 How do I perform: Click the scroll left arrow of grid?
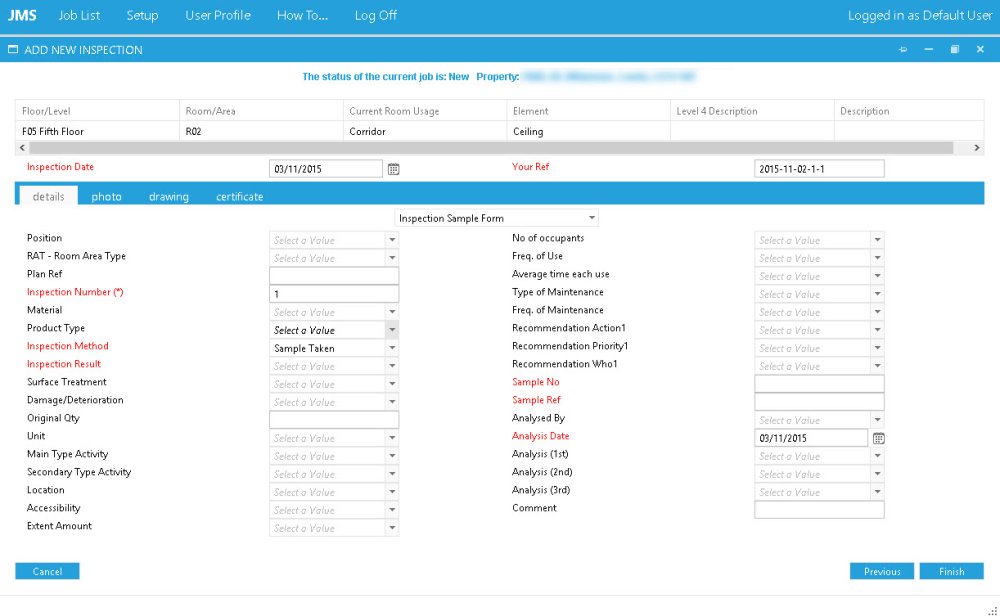click(22, 147)
